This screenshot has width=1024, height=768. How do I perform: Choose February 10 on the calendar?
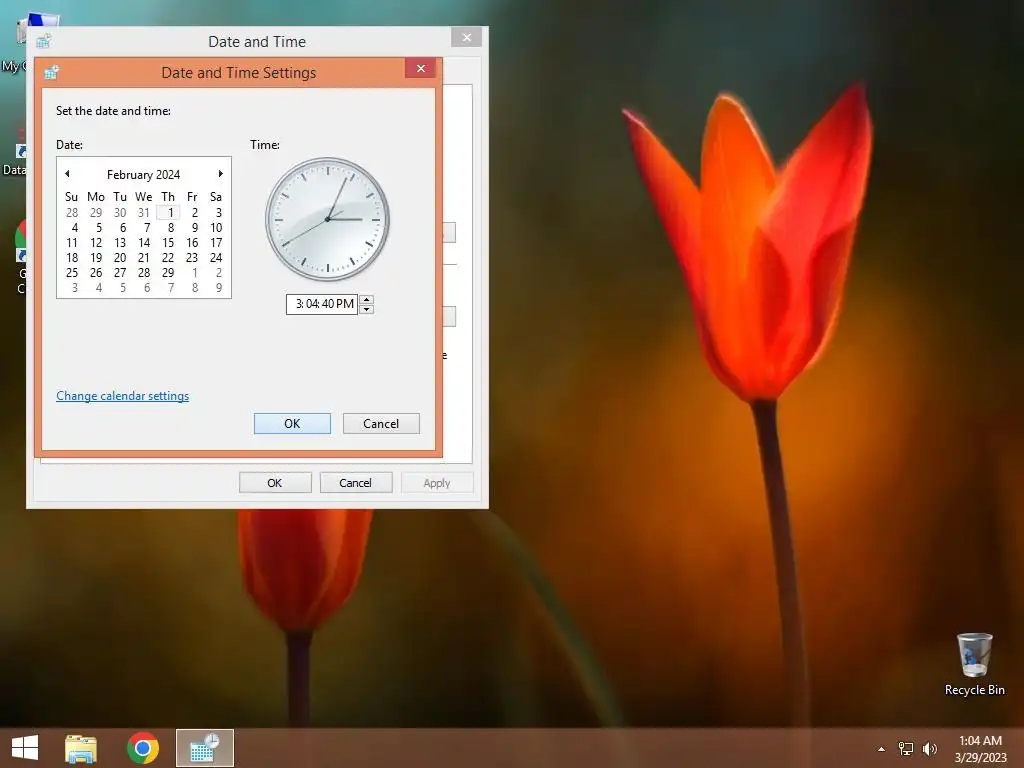(x=216, y=227)
